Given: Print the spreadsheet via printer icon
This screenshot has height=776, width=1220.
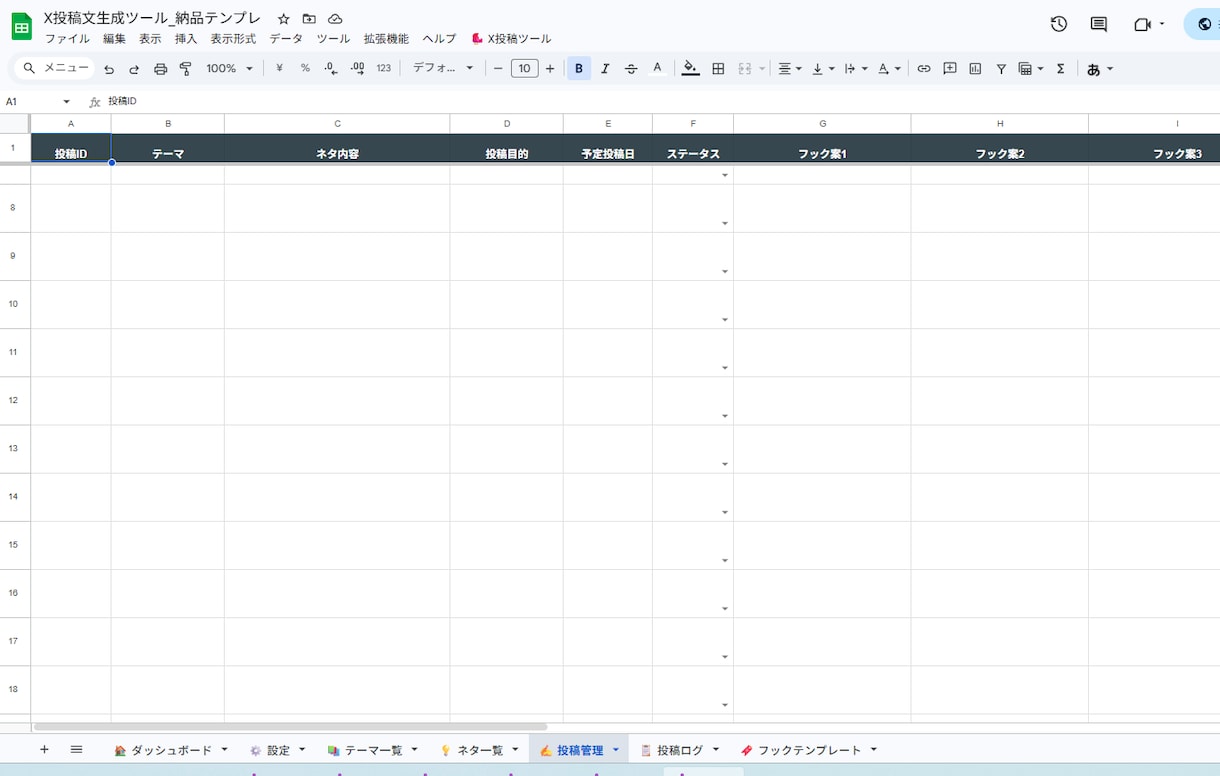Looking at the screenshot, I should coord(160,69).
